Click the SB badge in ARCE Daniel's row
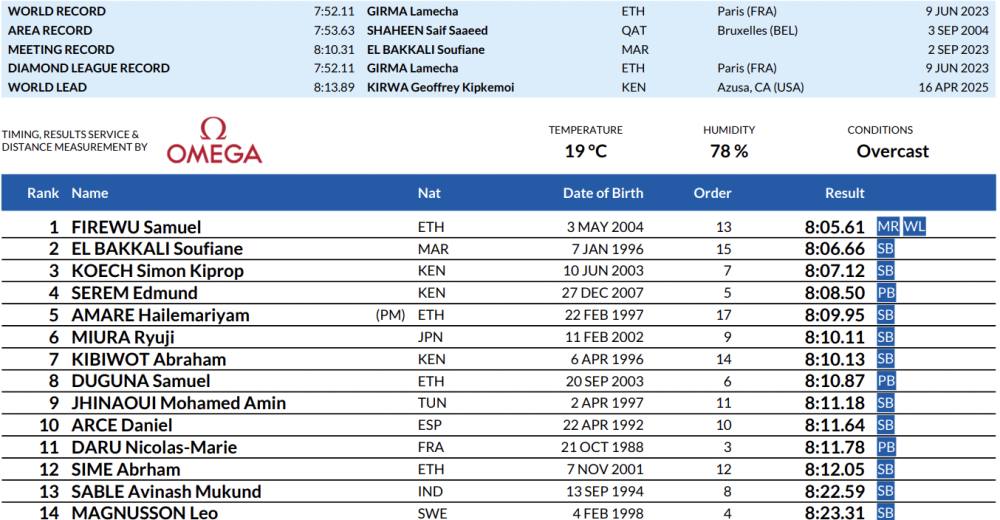Viewport: 1000px width, 520px height. 885,425
